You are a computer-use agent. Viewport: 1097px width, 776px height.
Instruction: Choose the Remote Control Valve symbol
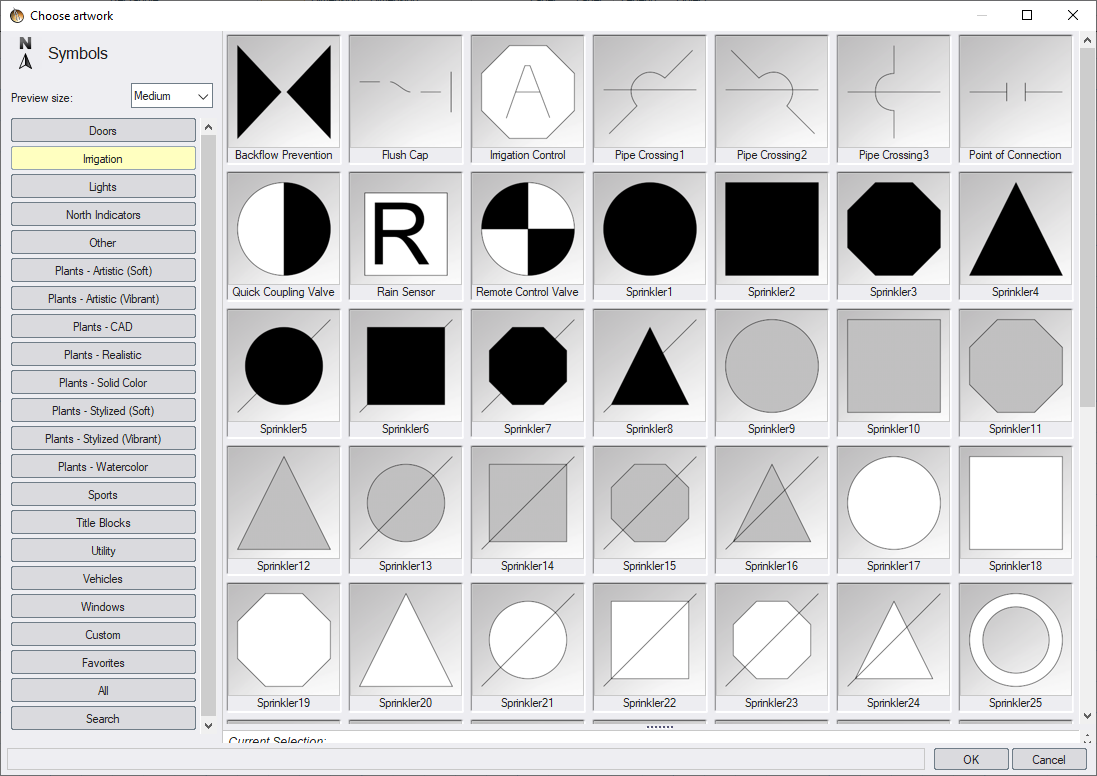click(x=528, y=237)
